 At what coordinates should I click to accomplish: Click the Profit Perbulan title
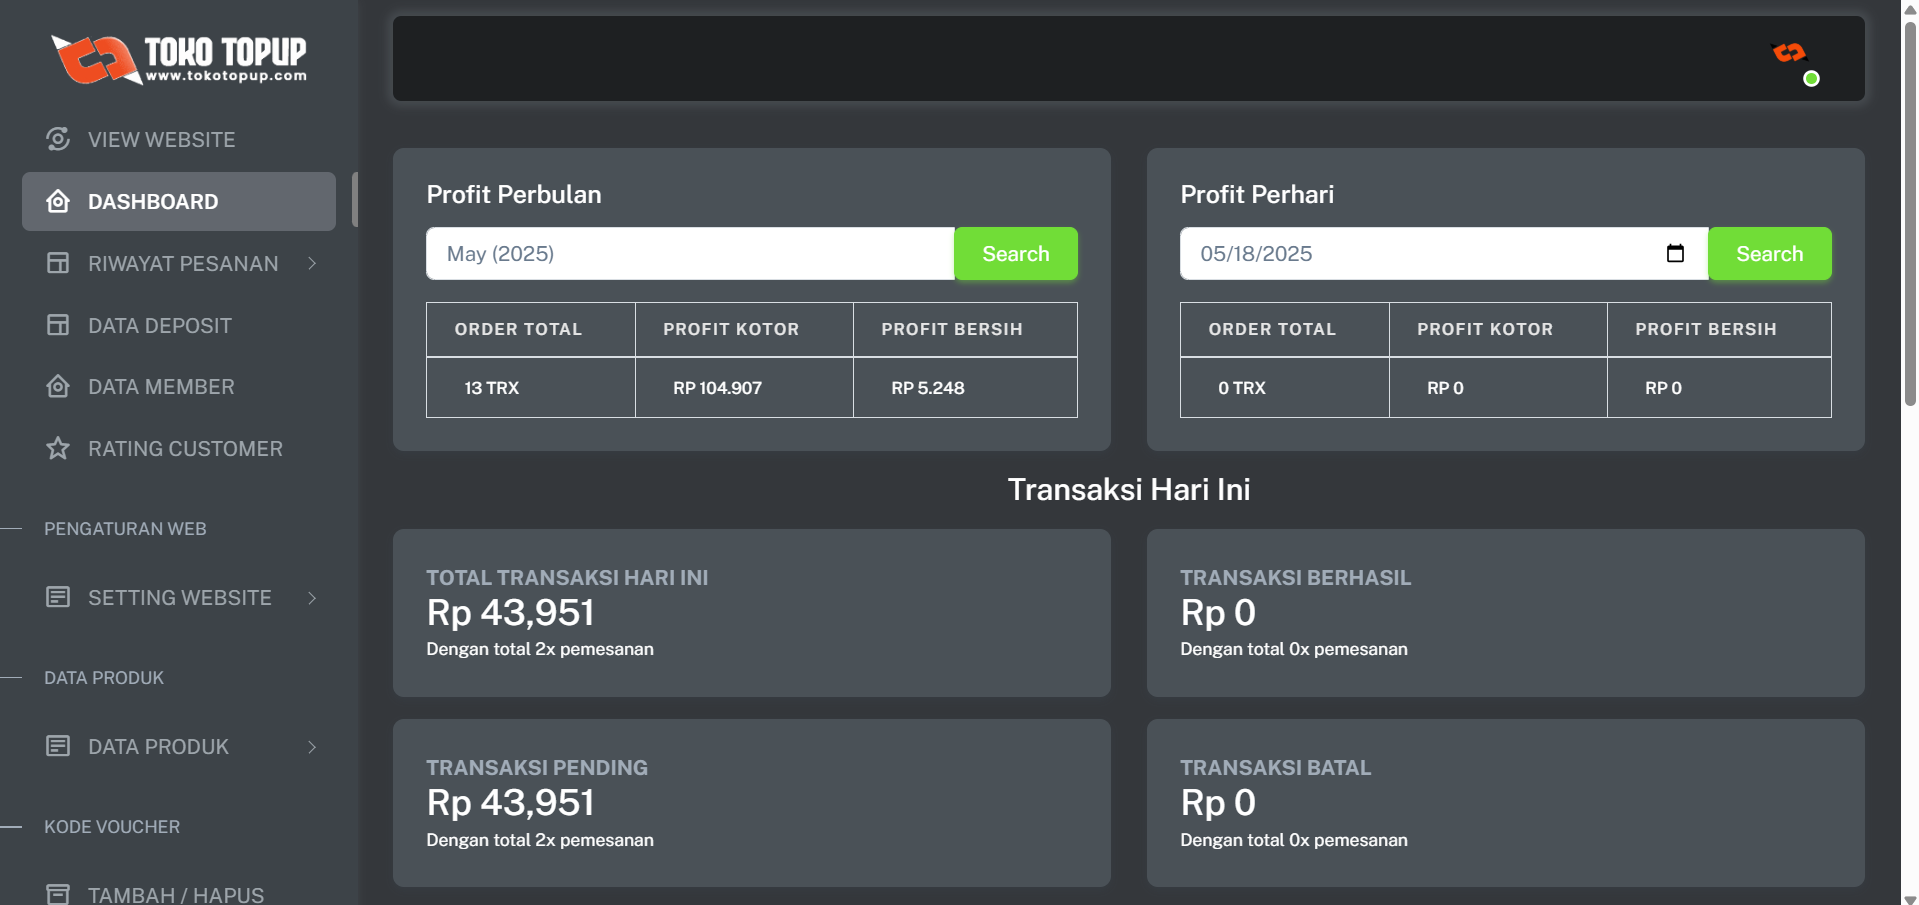pos(514,194)
